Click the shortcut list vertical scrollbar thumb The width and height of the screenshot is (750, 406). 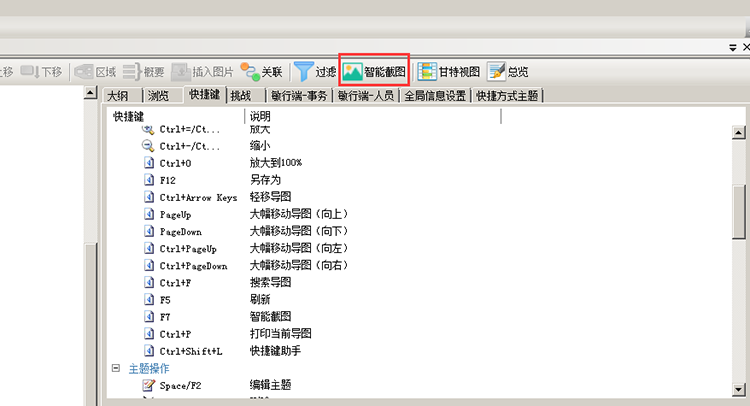click(739, 211)
